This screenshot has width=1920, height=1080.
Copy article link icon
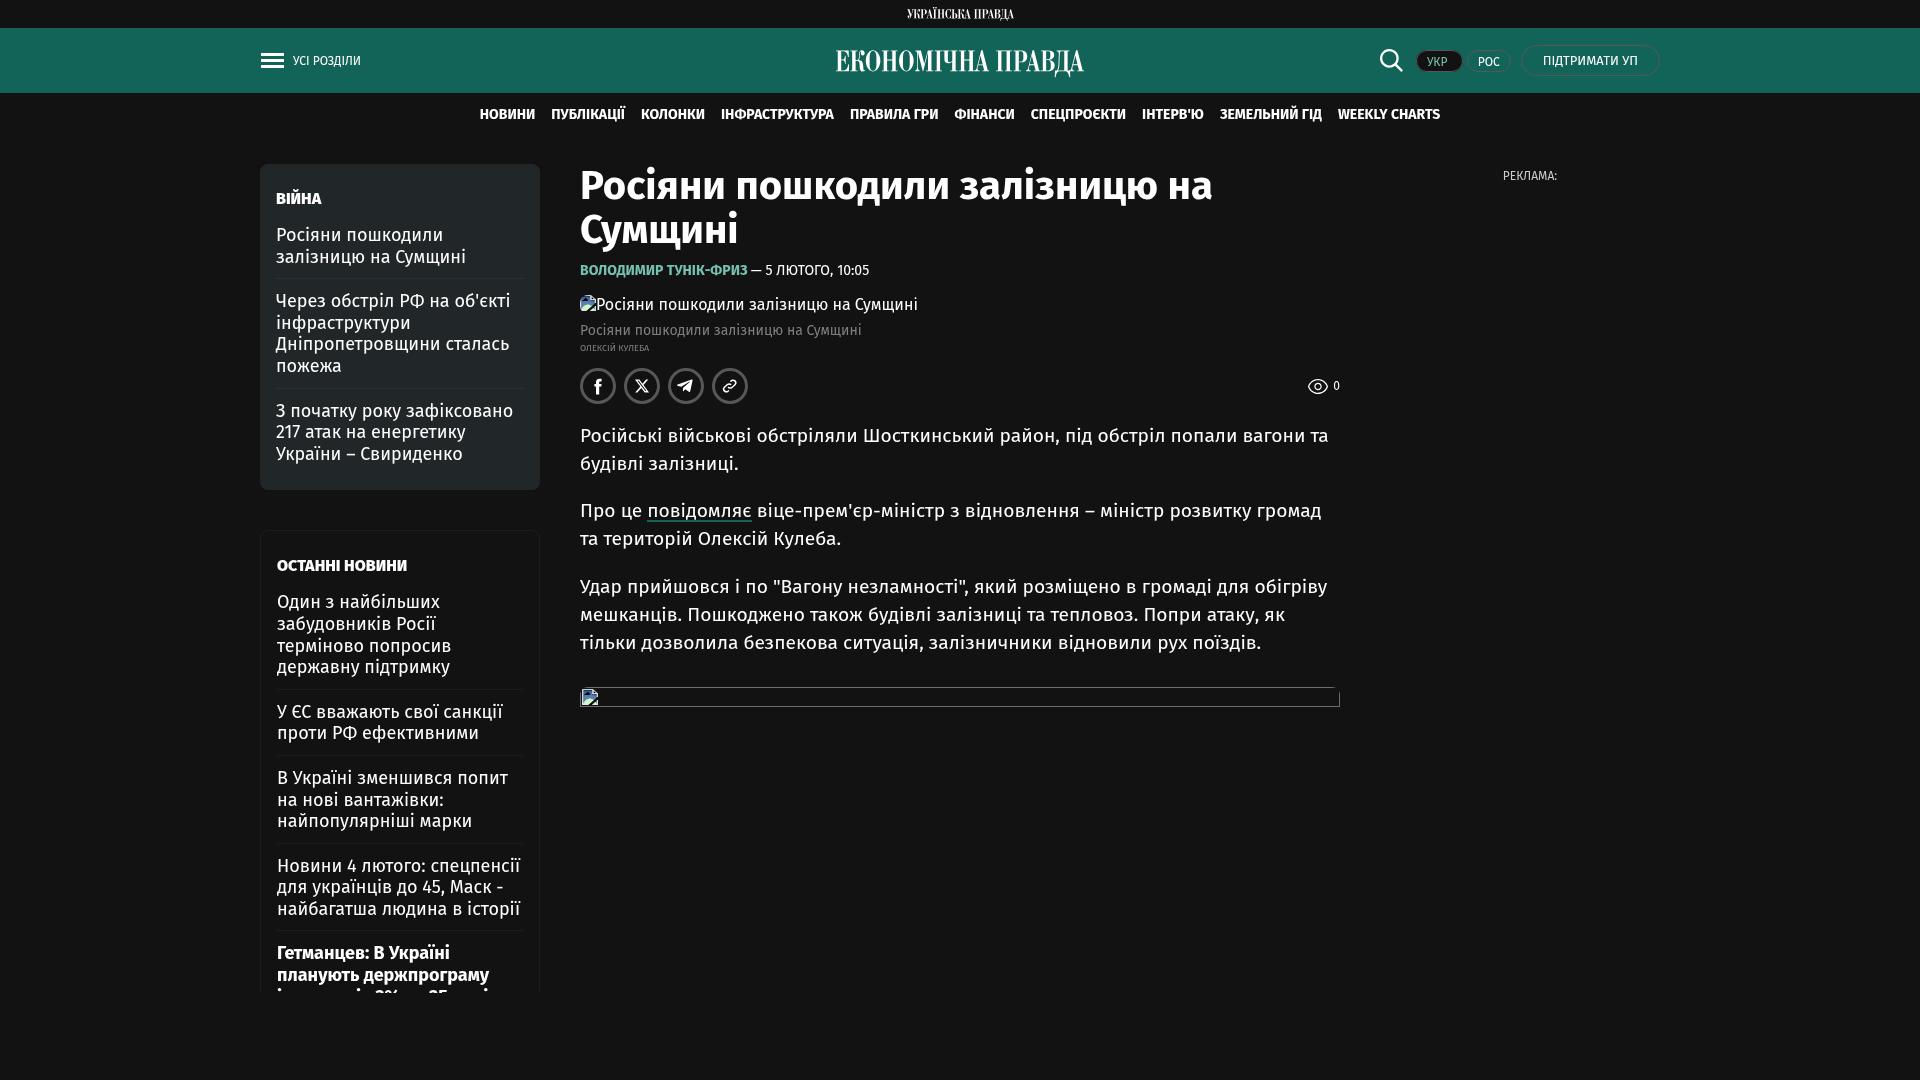(730, 386)
